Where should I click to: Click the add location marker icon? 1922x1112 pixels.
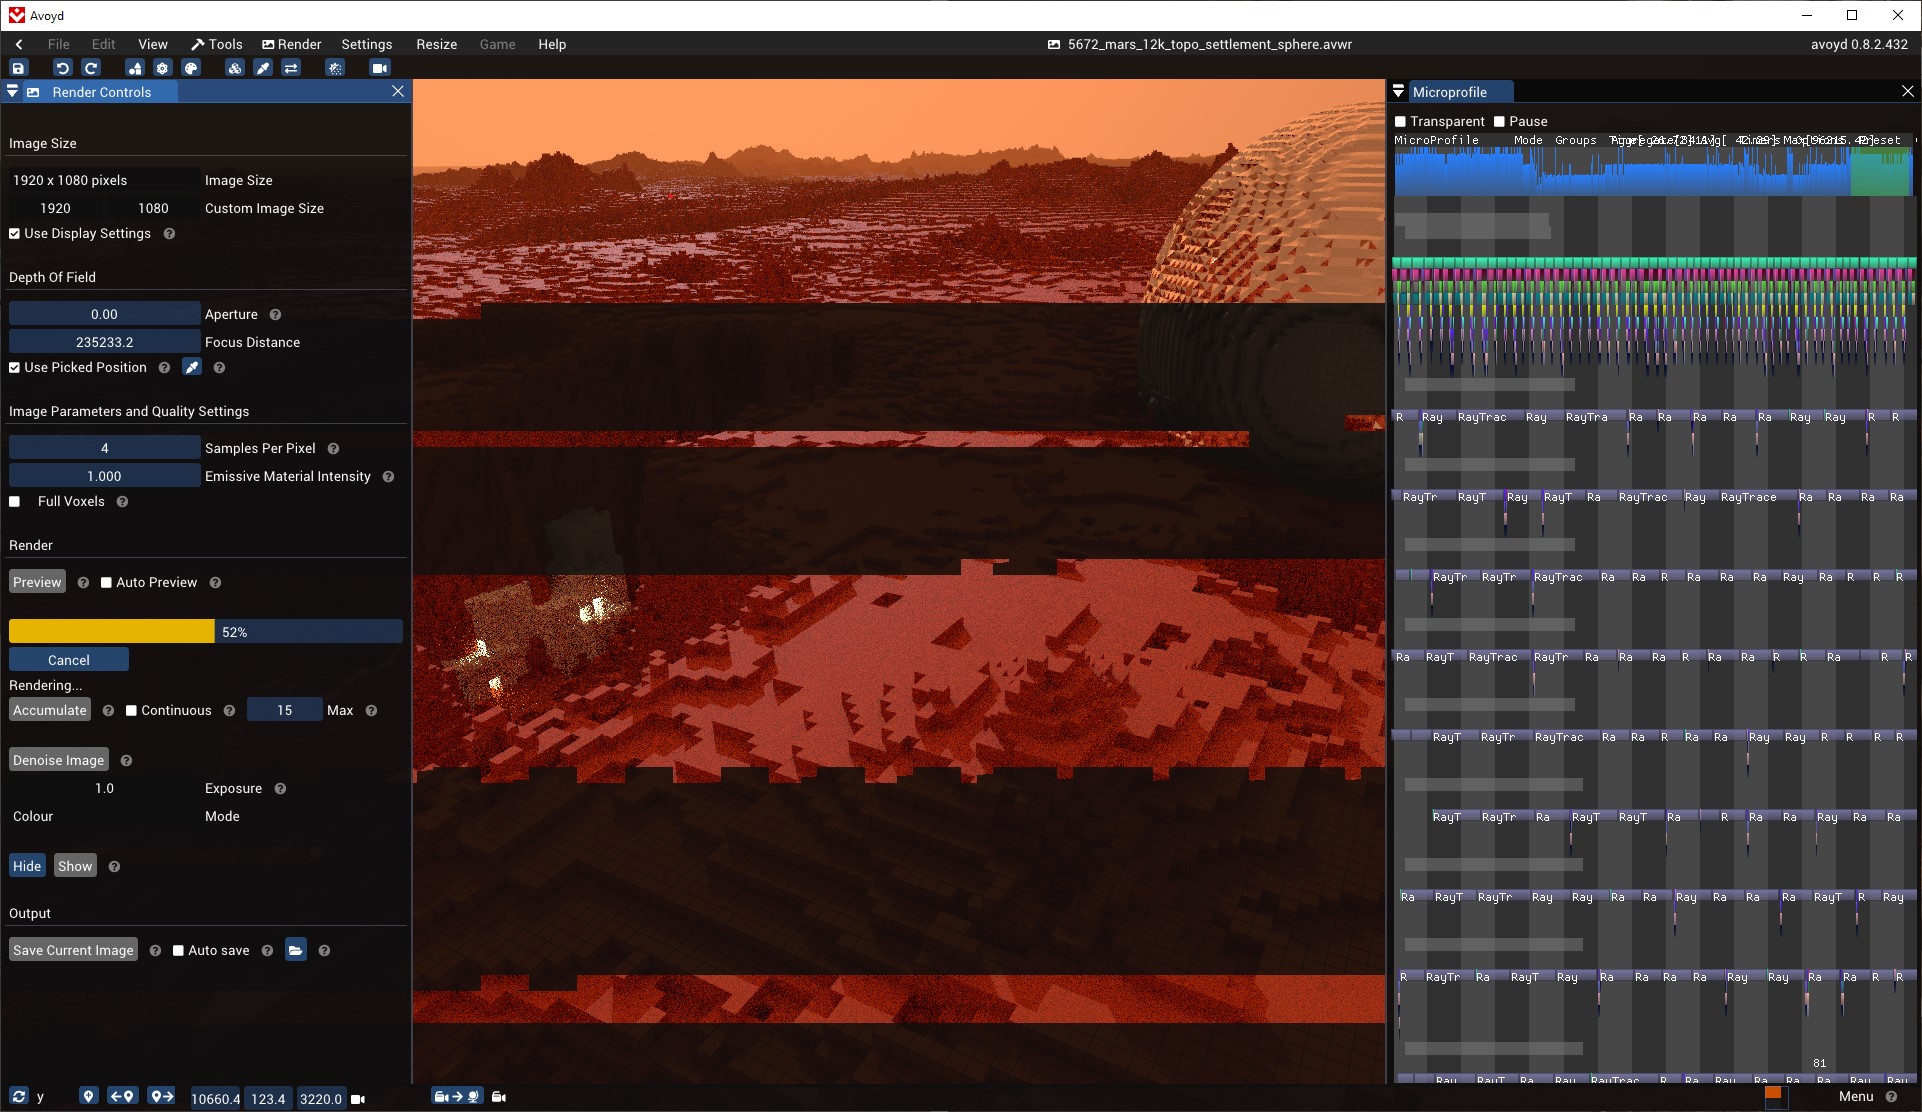pyautogui.click(x=89, y=1096)
